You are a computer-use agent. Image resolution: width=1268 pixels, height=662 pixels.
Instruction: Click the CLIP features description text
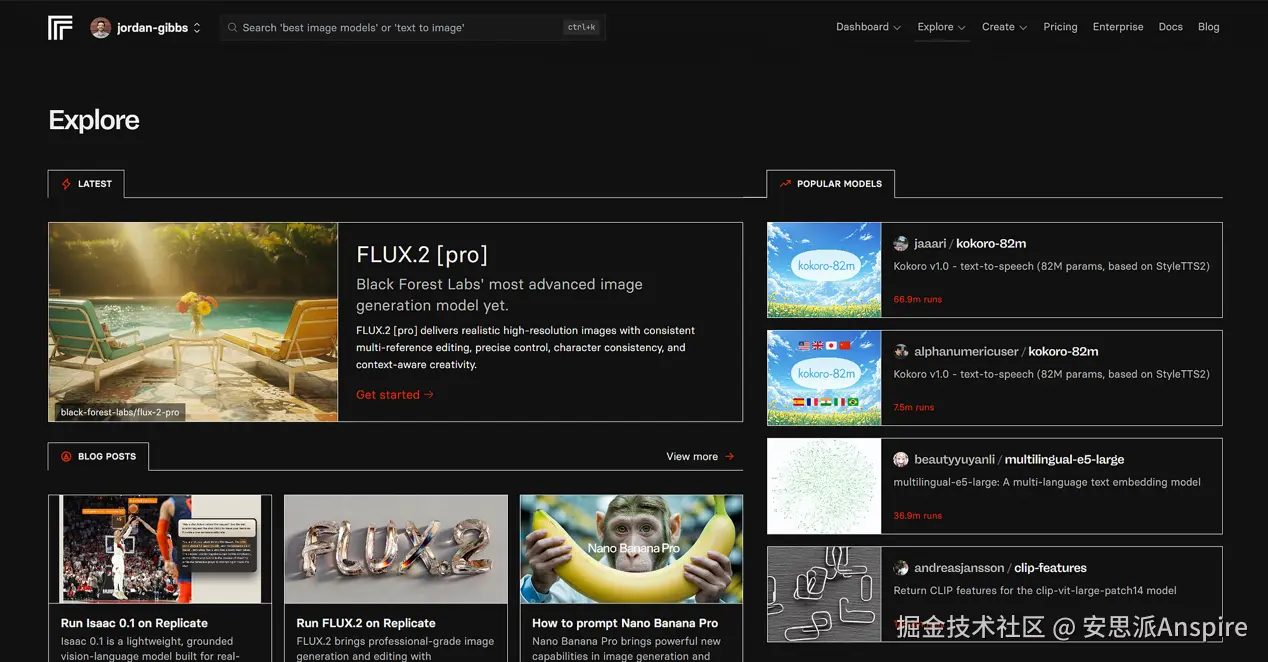[x=1035, y=590]
